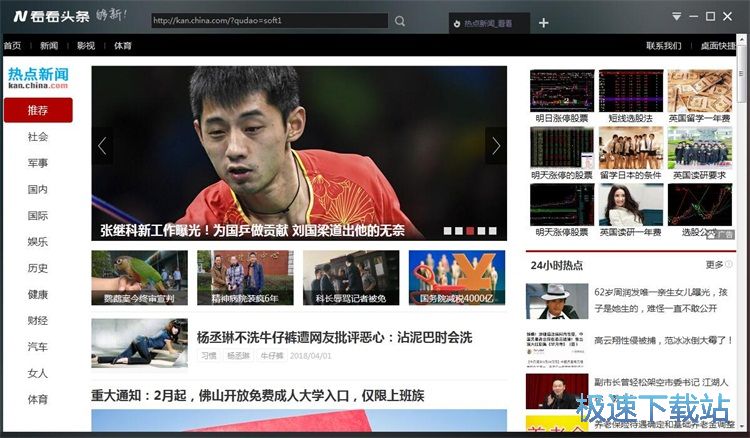
Task: Select 军事 in the left sidebar
Action: (38, 163)
